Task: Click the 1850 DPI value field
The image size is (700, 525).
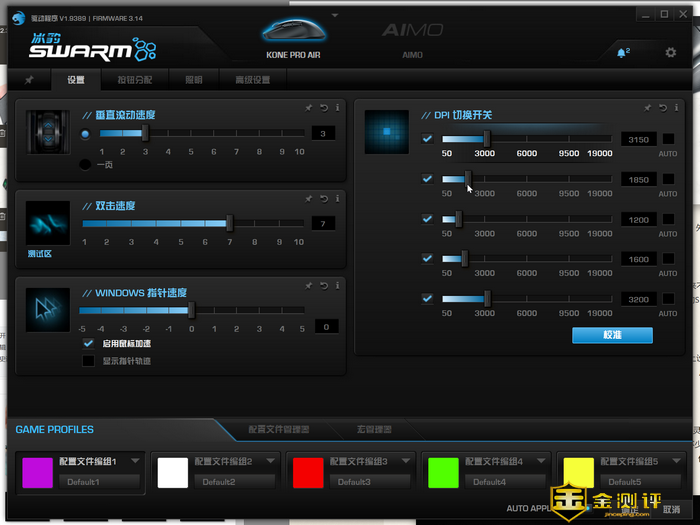Action: click(x=636, y=179)
